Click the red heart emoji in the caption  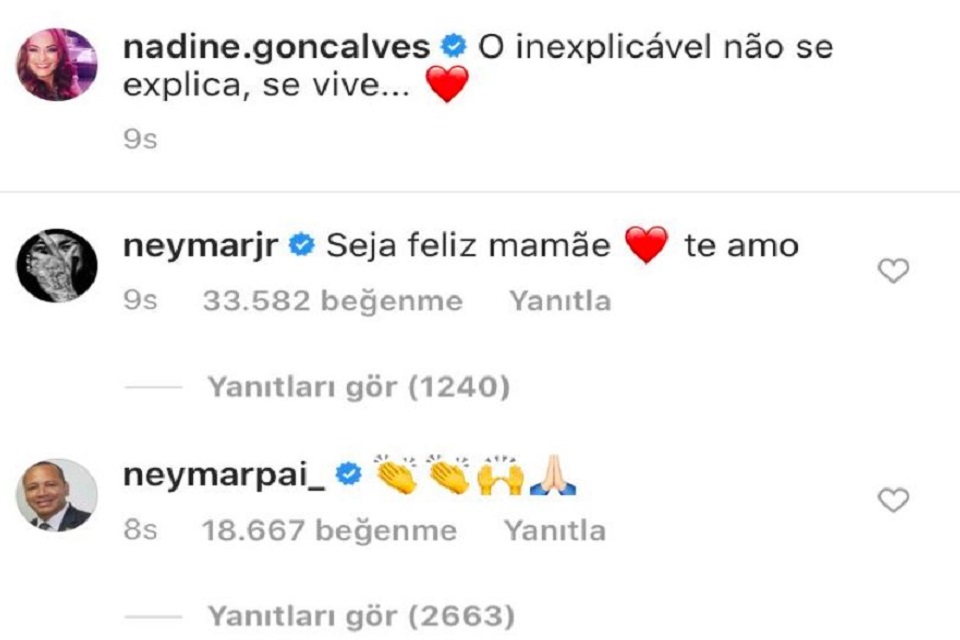447,85
